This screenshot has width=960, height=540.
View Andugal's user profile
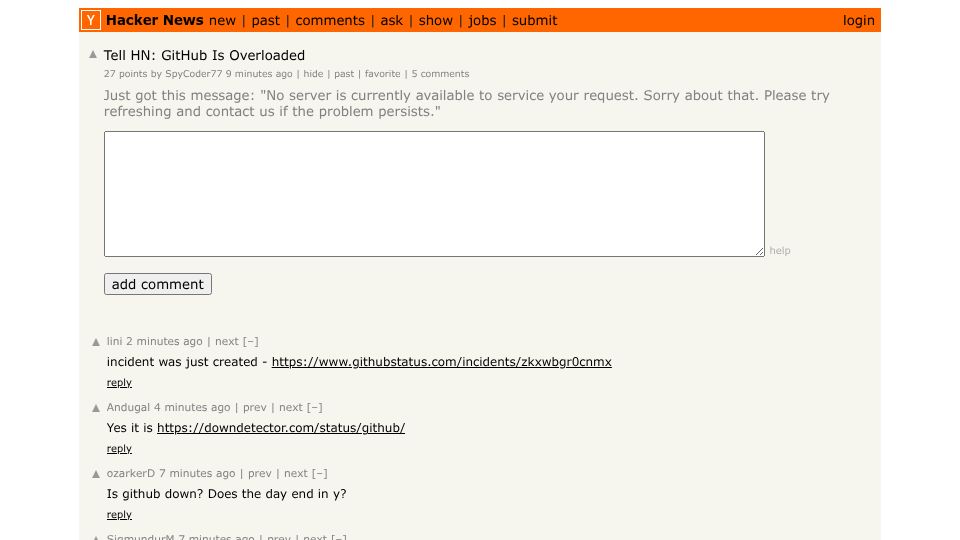(x=128, y=407)
